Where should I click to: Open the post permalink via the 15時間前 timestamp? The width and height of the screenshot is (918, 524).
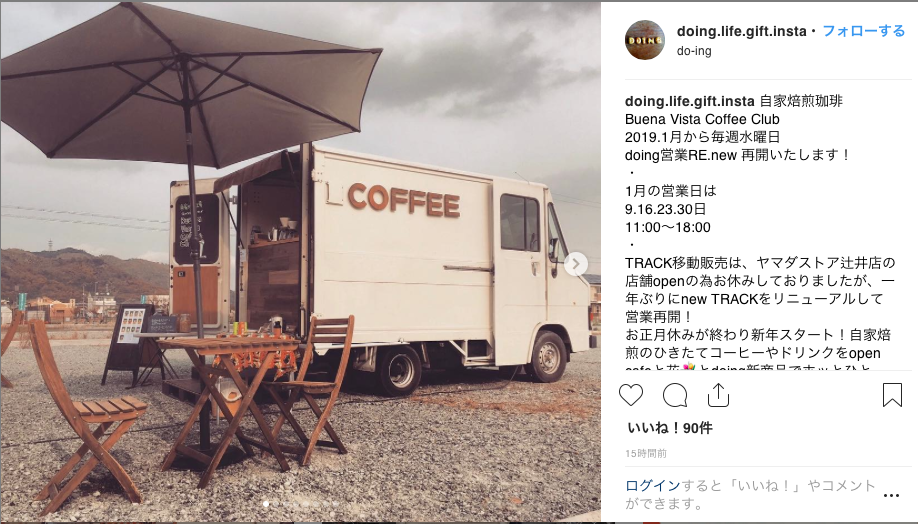(646, 453)
